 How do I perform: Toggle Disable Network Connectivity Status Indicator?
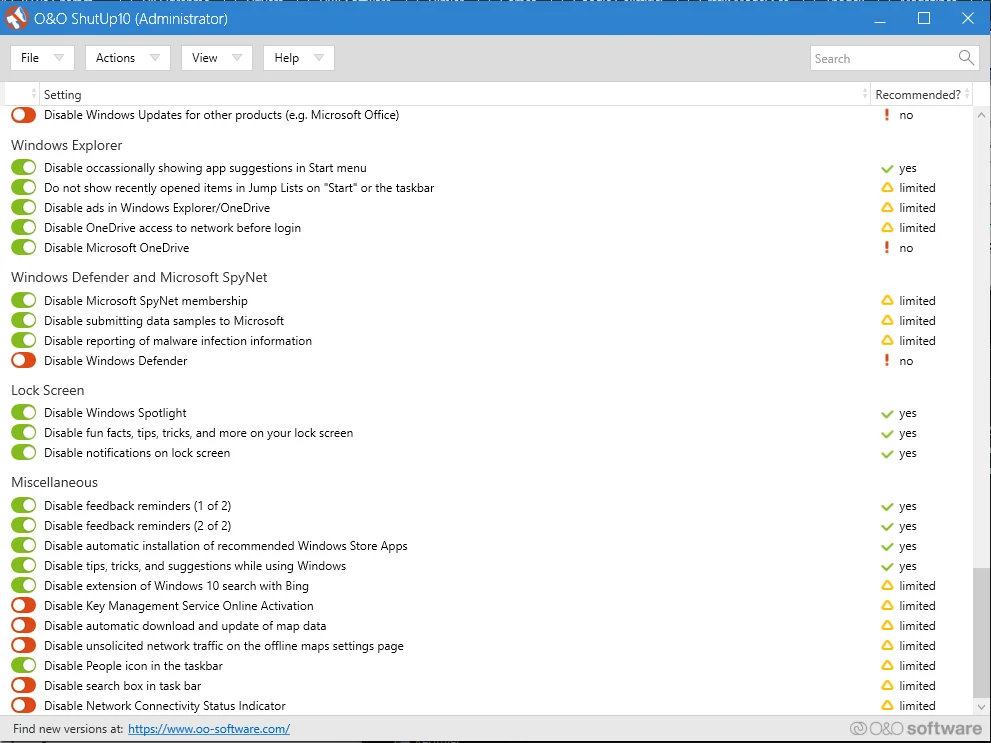(23, 705)
